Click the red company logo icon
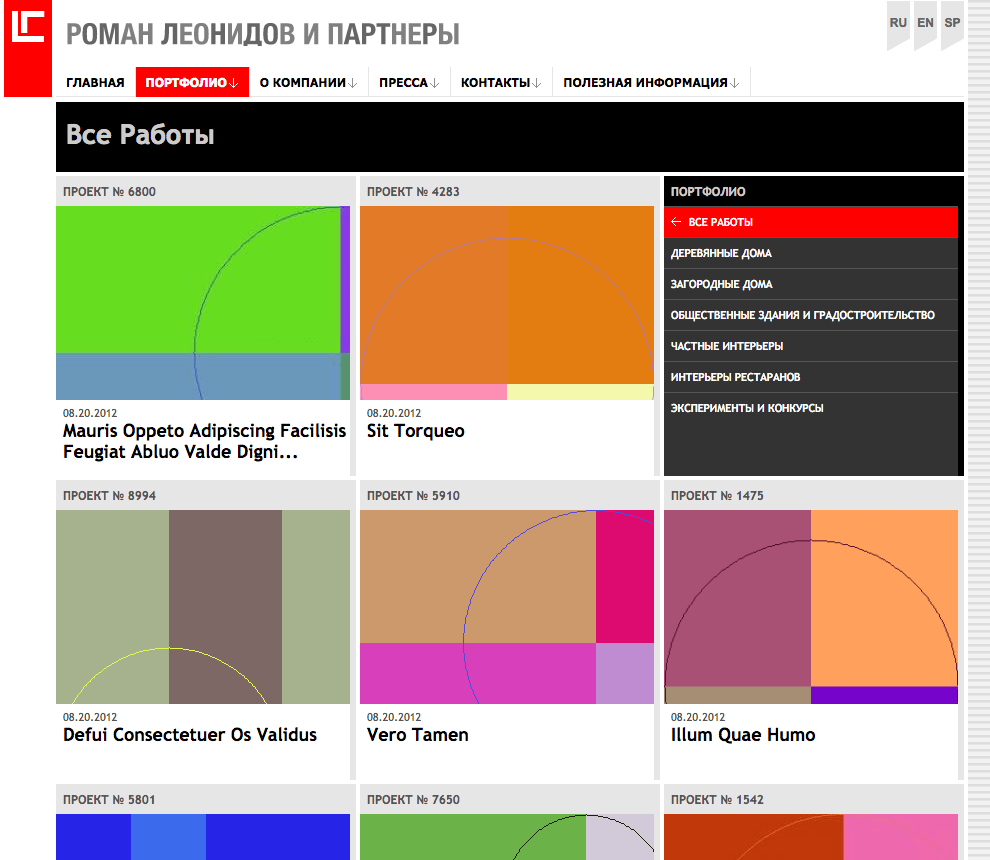This screenshot has width=990, height=860. 28,48
